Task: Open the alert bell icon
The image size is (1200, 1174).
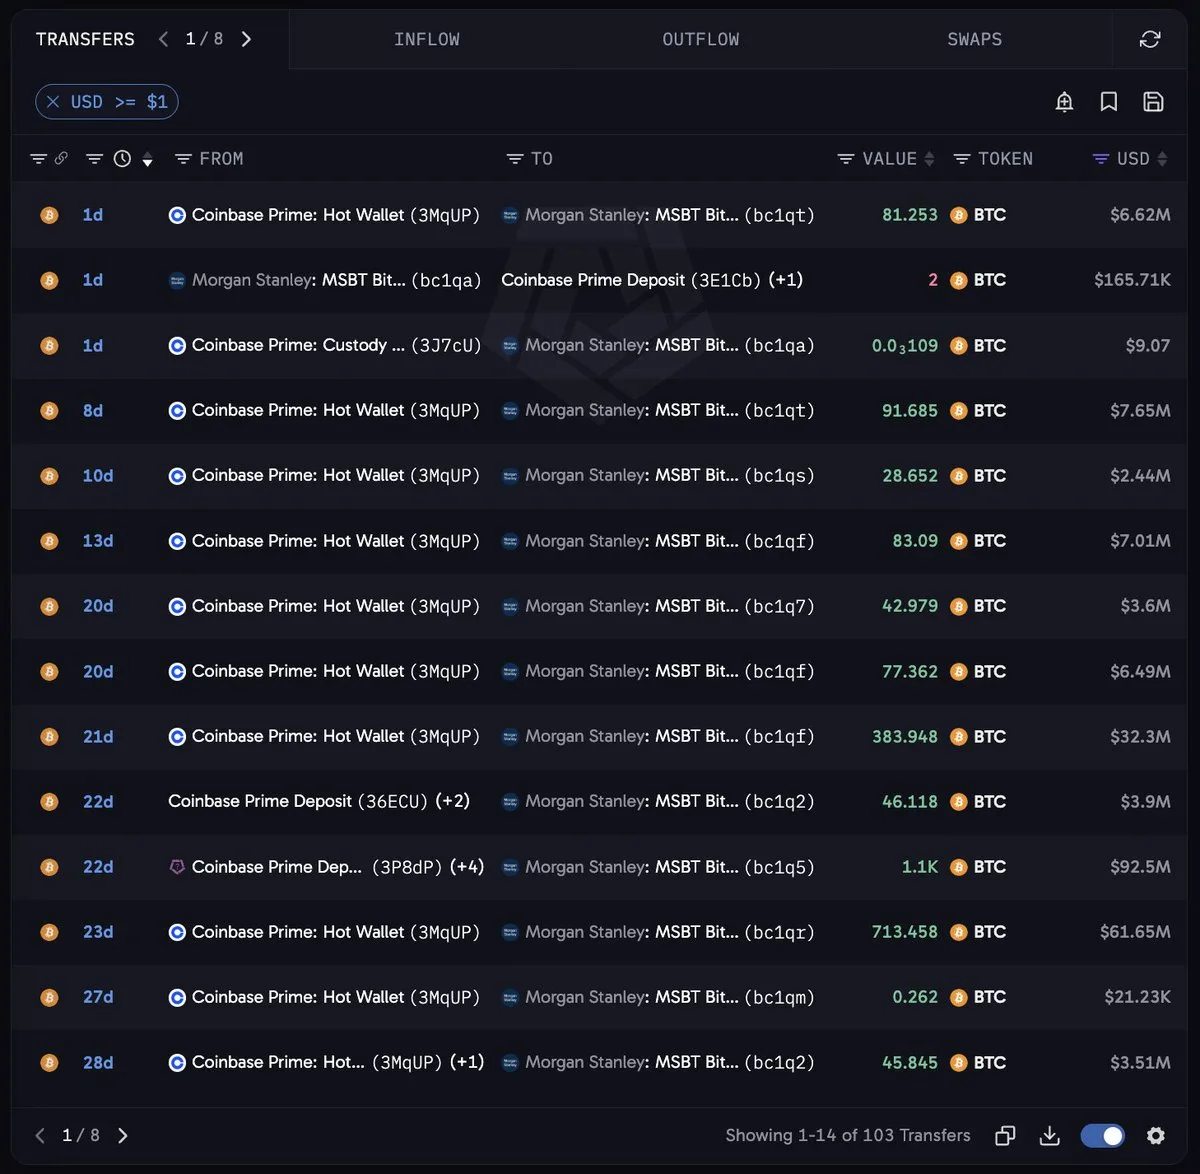Action: (x=1064, y=102)
